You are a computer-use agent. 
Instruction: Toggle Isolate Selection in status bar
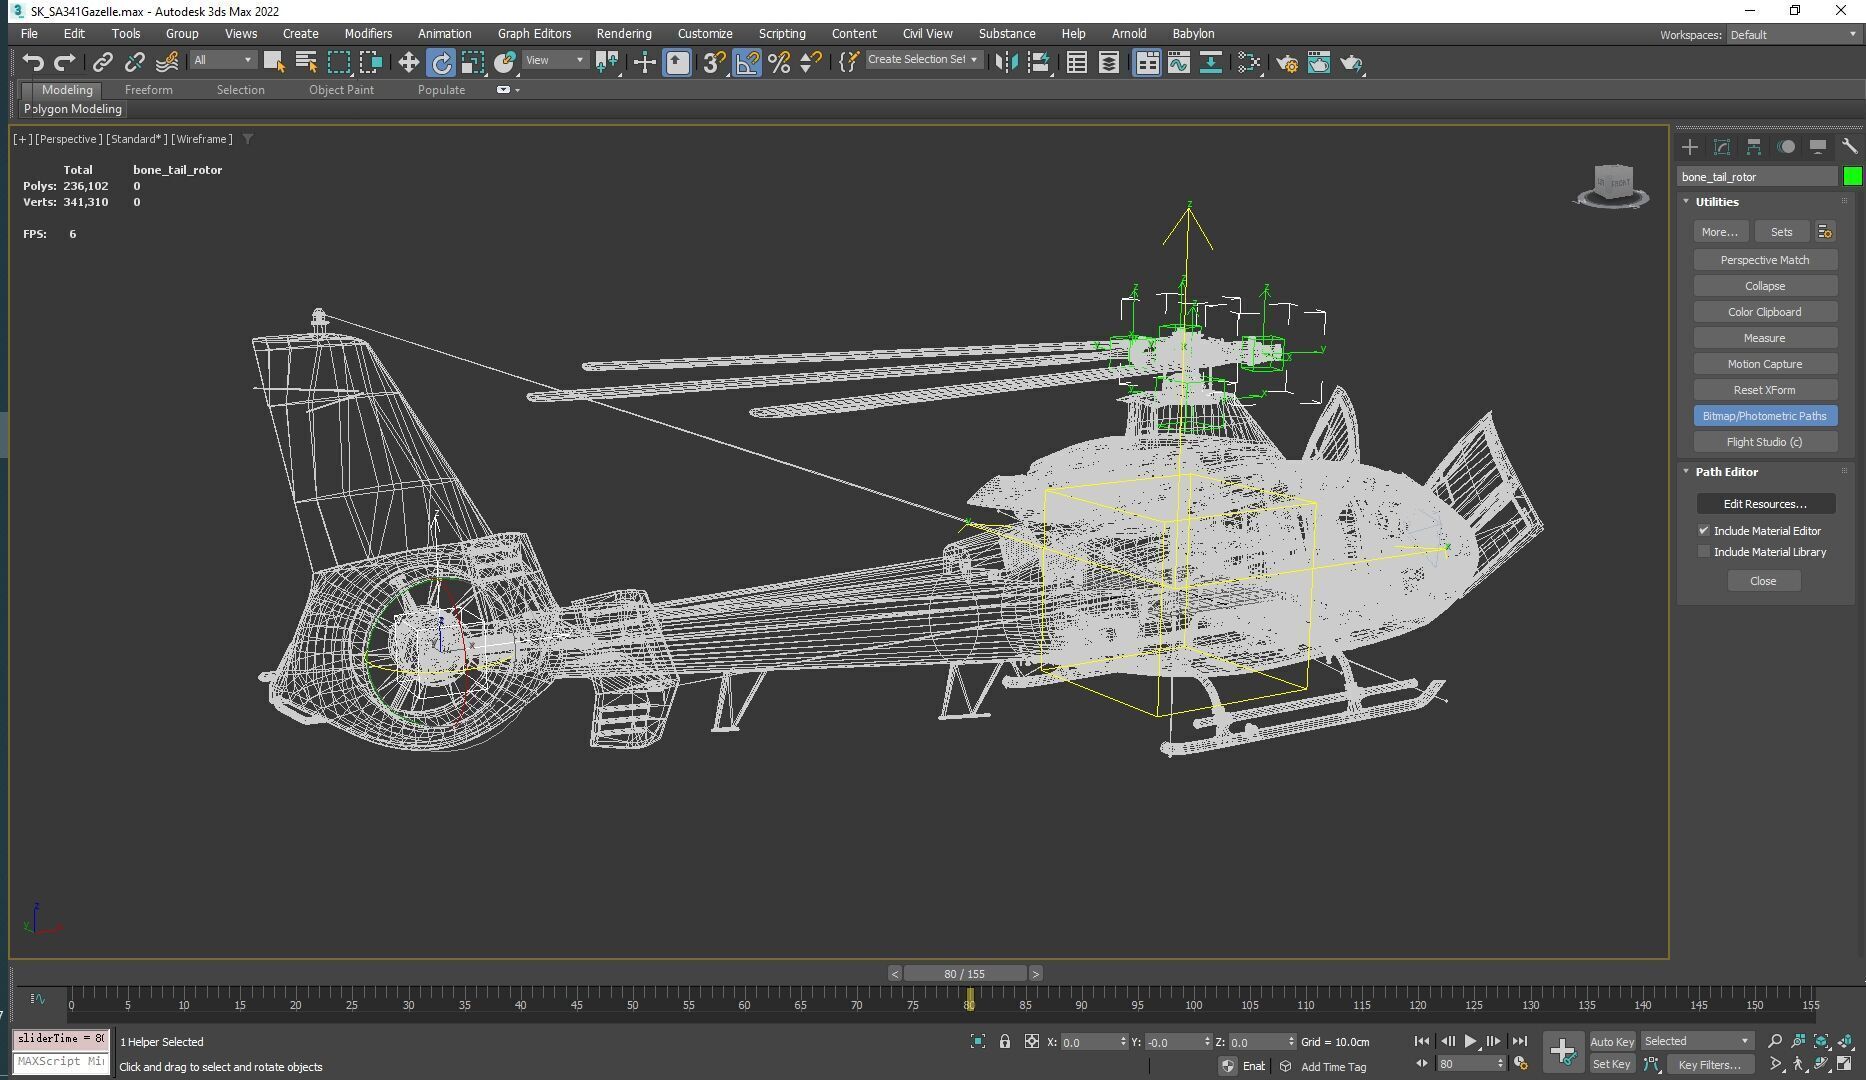(978, 1041)
